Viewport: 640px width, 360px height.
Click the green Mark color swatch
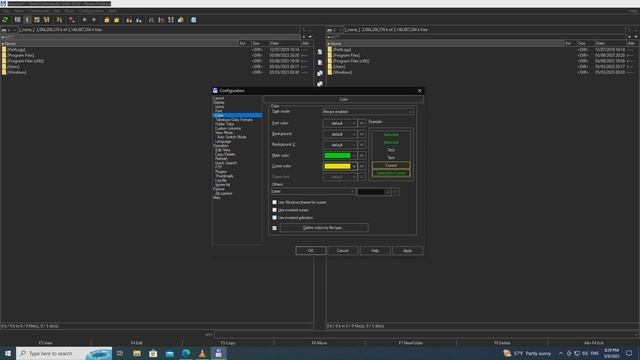click(337, 156)
